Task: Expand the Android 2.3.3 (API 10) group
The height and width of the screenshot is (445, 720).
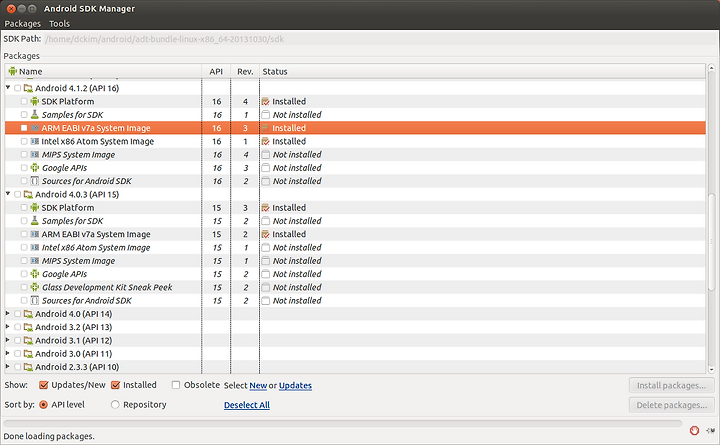Action: coord(7,366)
